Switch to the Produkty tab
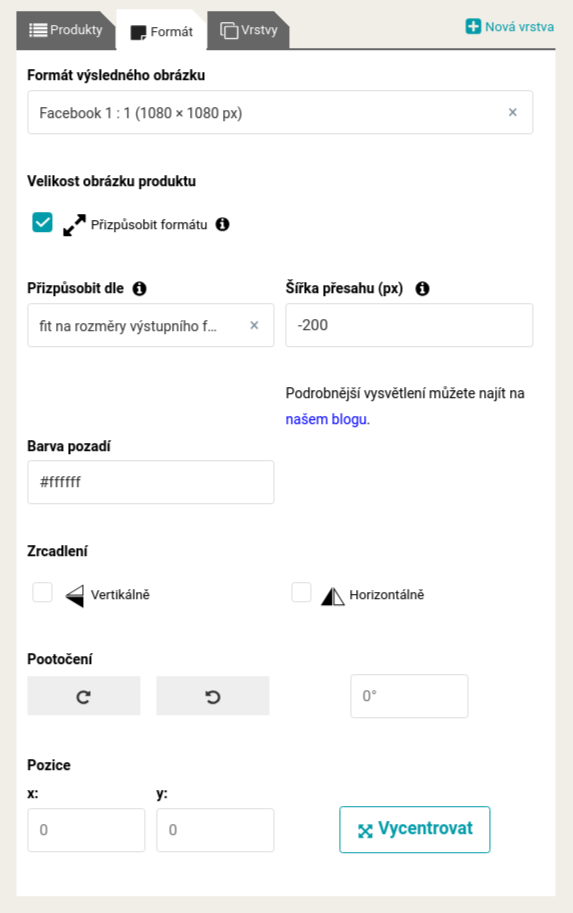This screenshot has height=913, width=573. 65,30
